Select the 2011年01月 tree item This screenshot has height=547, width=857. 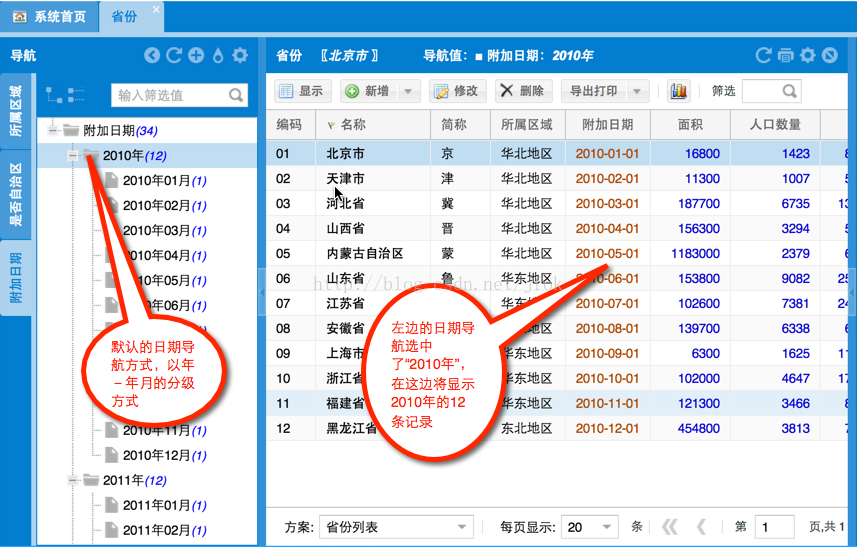(x=155, y=505)
